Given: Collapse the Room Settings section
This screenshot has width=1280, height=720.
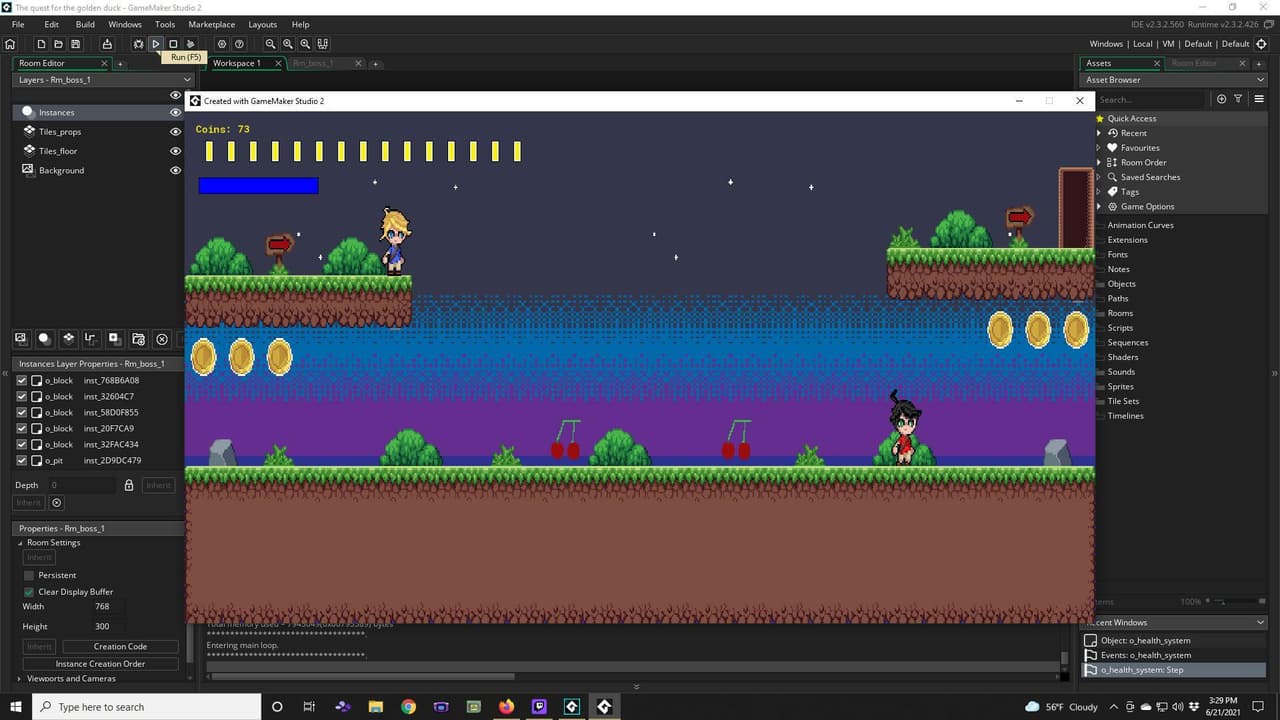Looking at the screenshot, I should (x=20, y=543).
